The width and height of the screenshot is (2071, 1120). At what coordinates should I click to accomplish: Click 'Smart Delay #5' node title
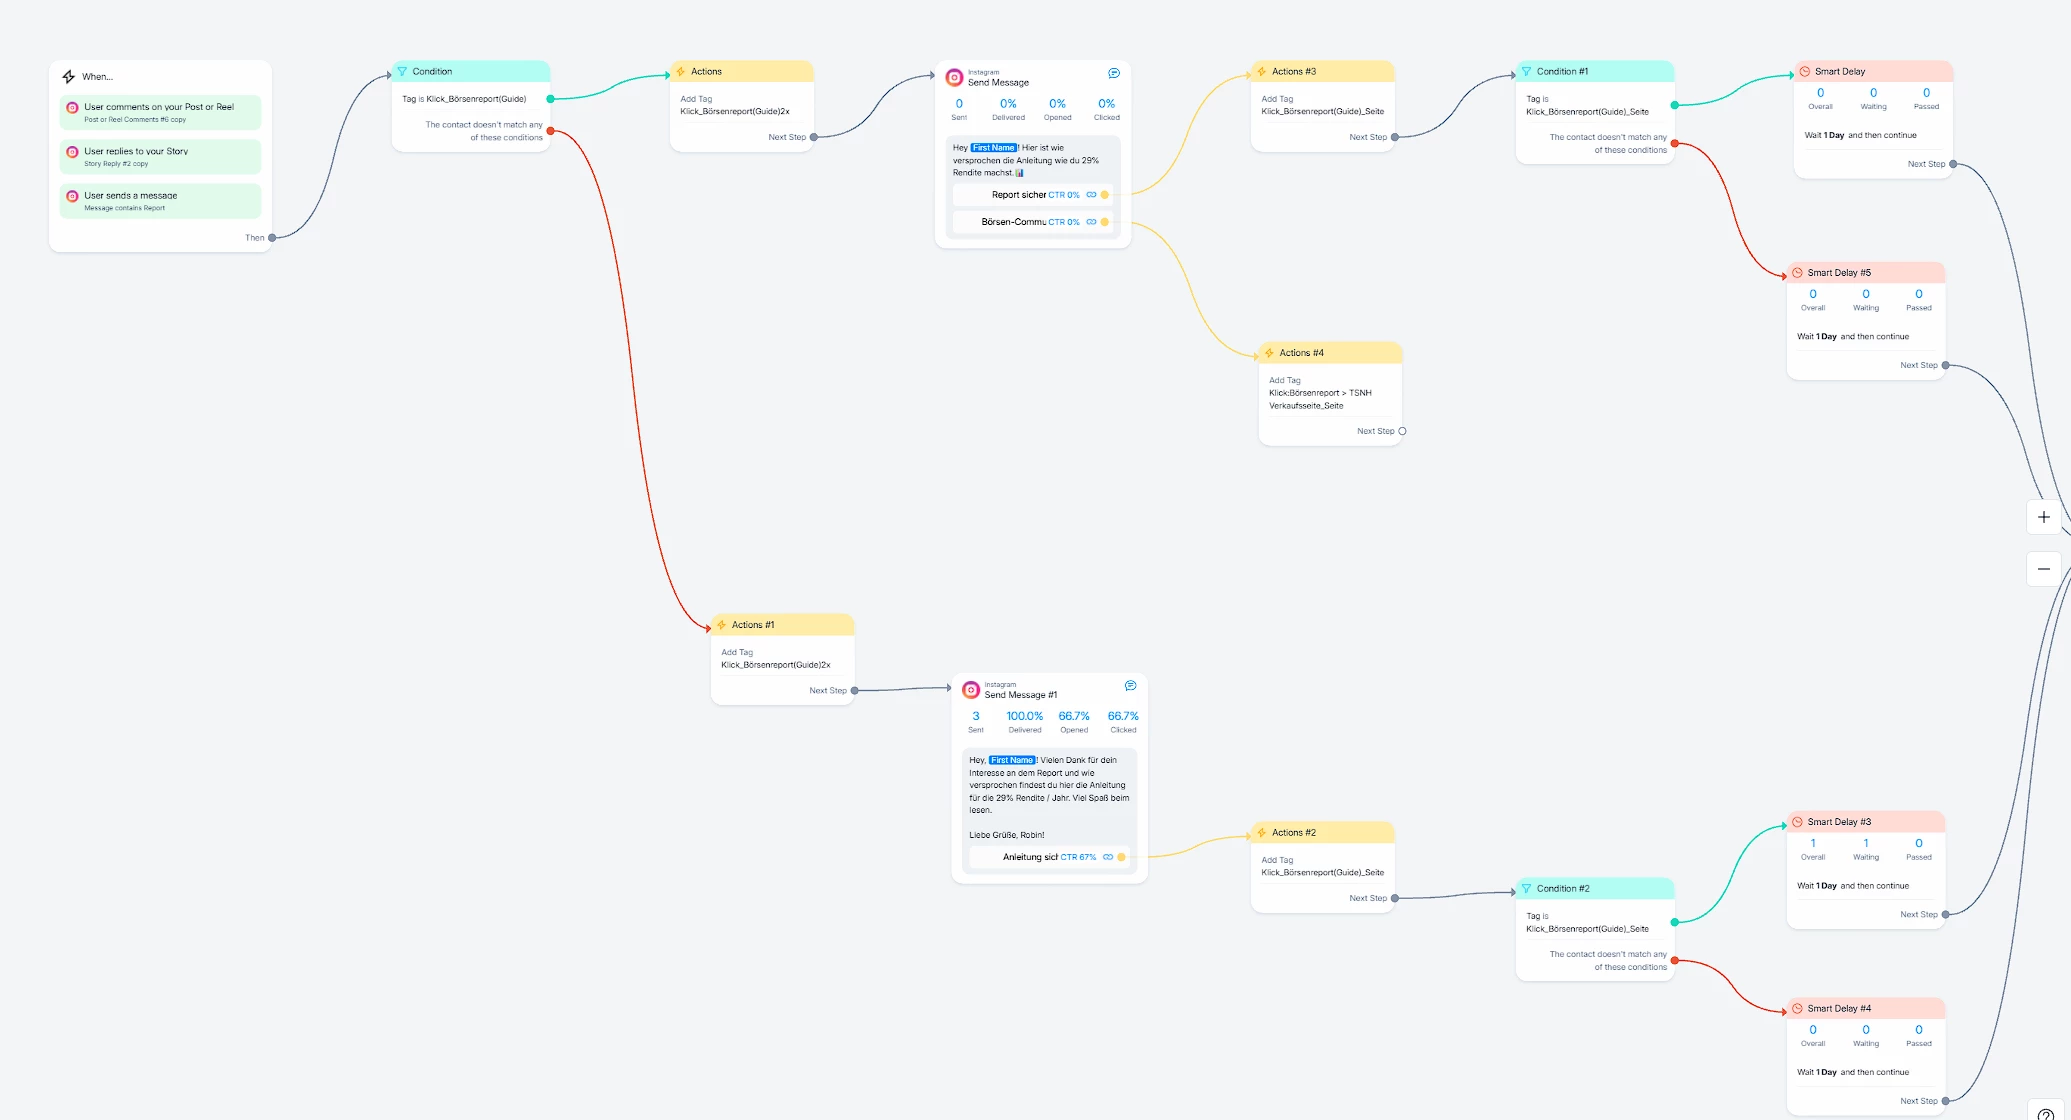[x=1839, y=273]
